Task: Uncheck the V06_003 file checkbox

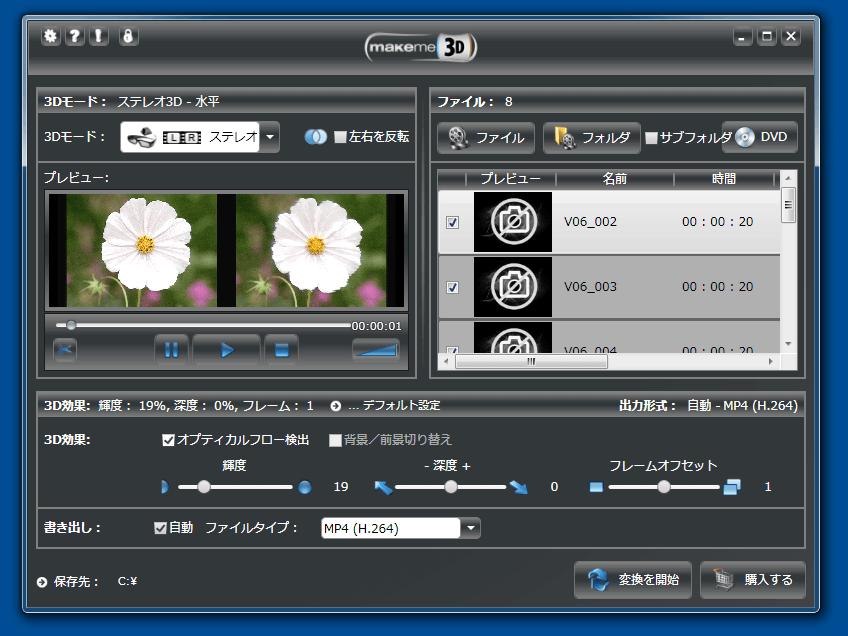Action: [x=453, y=287]
